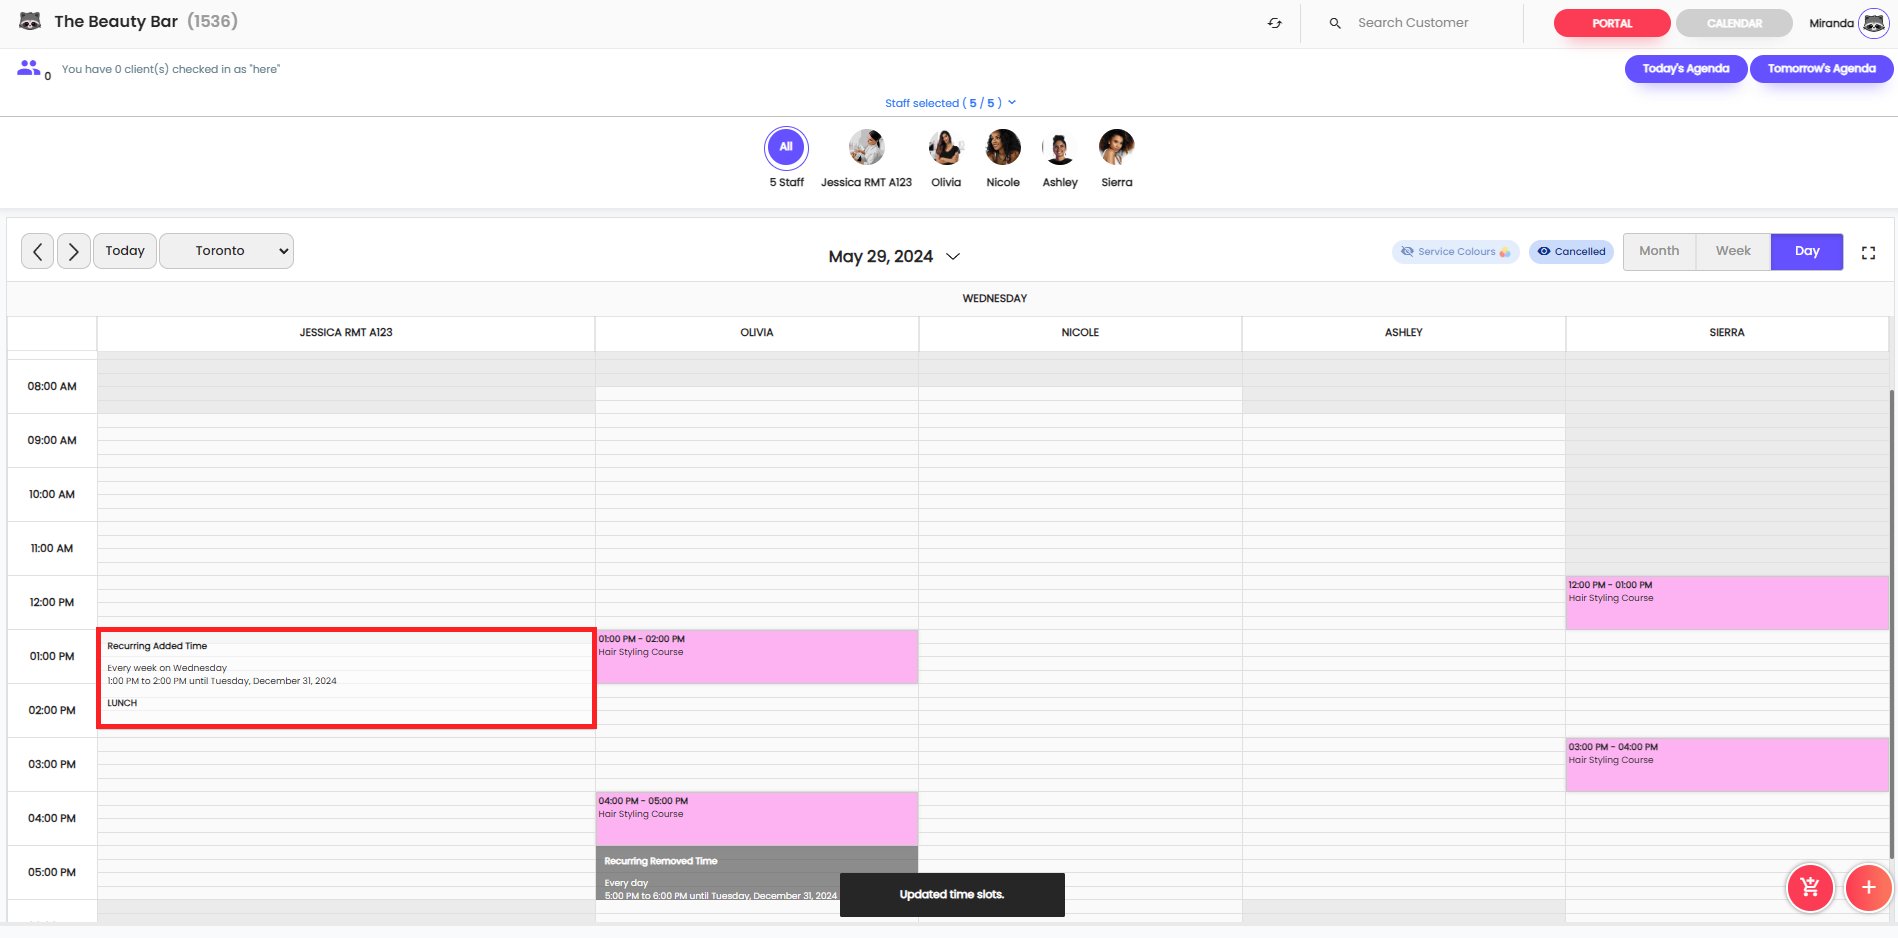
Task: Click the red plus add button
Action: point(1868,887)
